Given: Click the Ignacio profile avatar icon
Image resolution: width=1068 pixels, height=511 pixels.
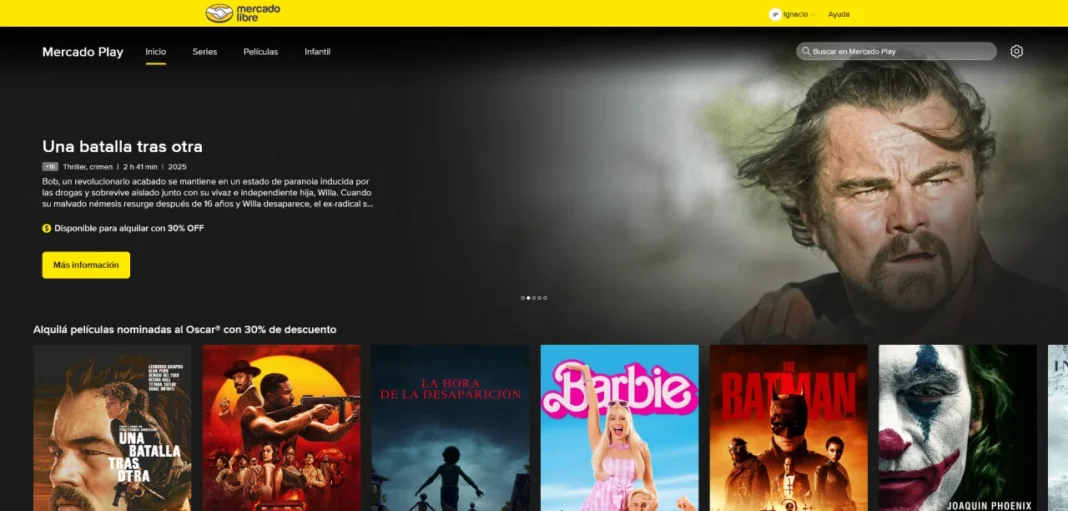Looking at the screenshot, I should point(774,14).
